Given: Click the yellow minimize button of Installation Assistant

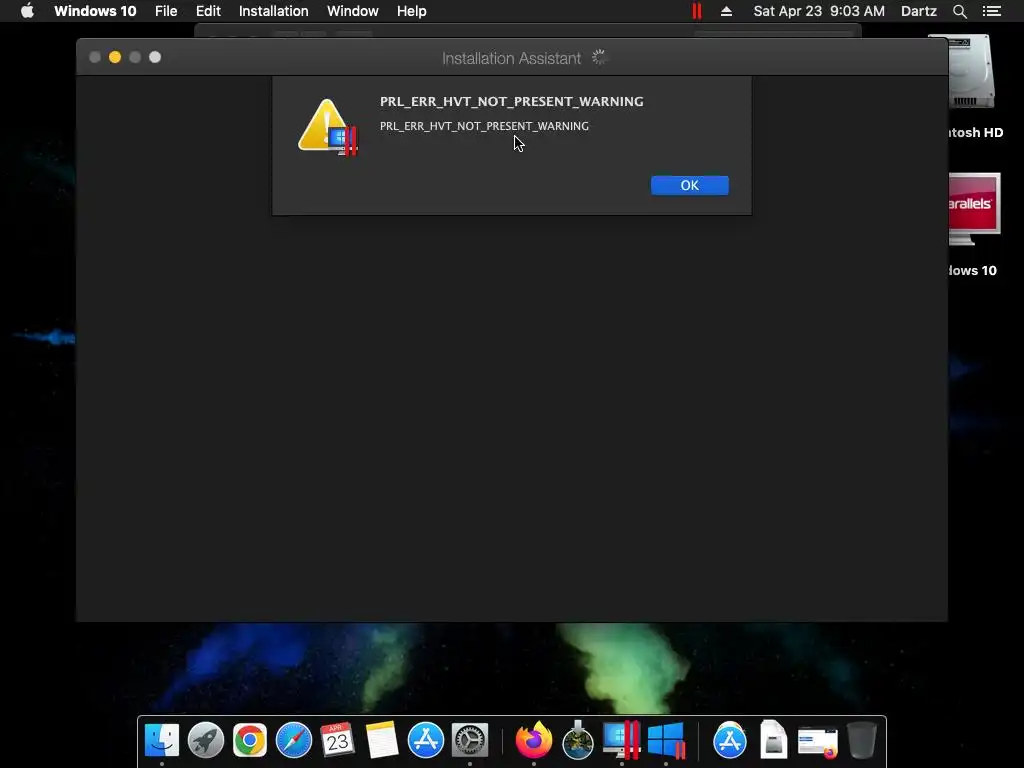Looking at the screenshot, I should [x=115, y=57].
